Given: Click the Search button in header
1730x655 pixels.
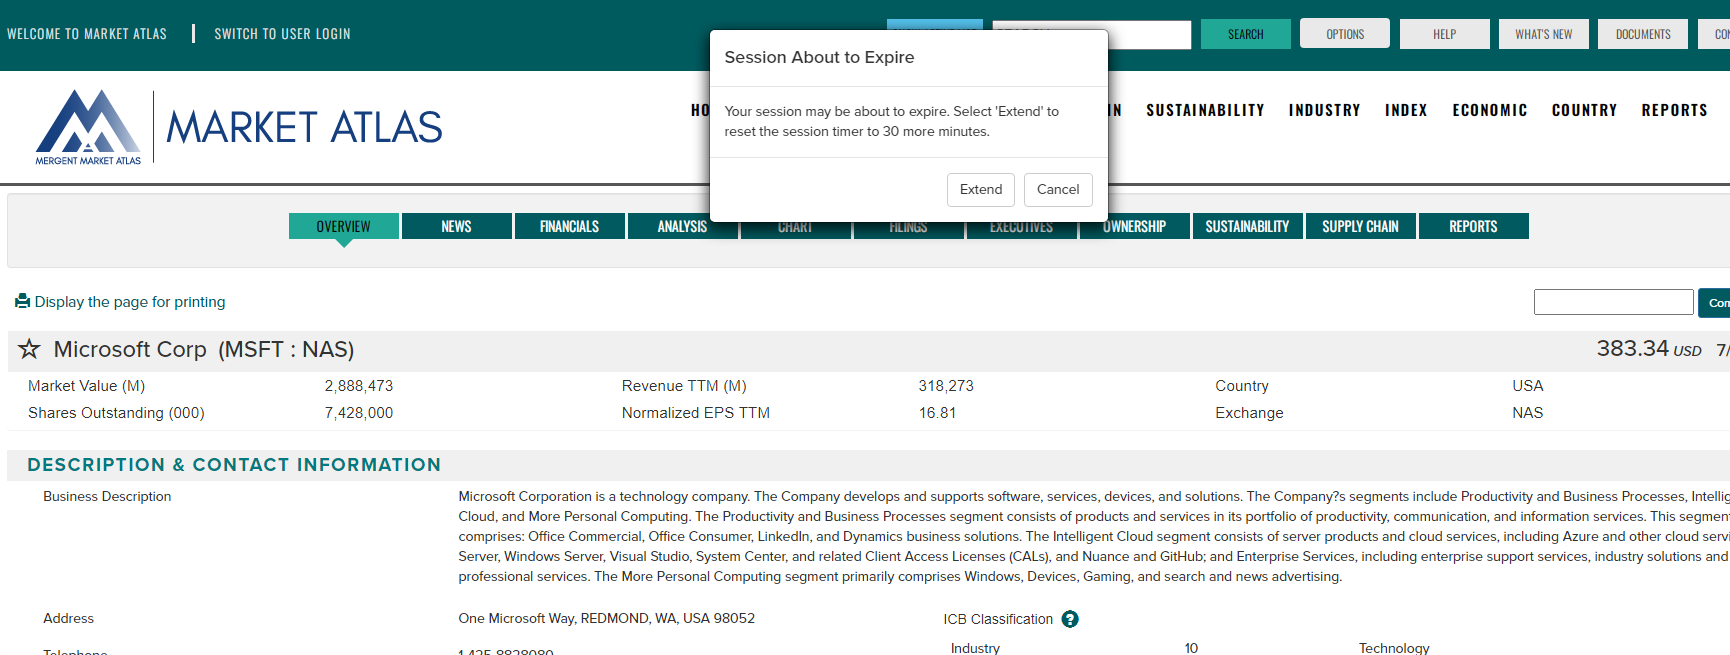Looking at the screenshot, I should pos(1246,34).
